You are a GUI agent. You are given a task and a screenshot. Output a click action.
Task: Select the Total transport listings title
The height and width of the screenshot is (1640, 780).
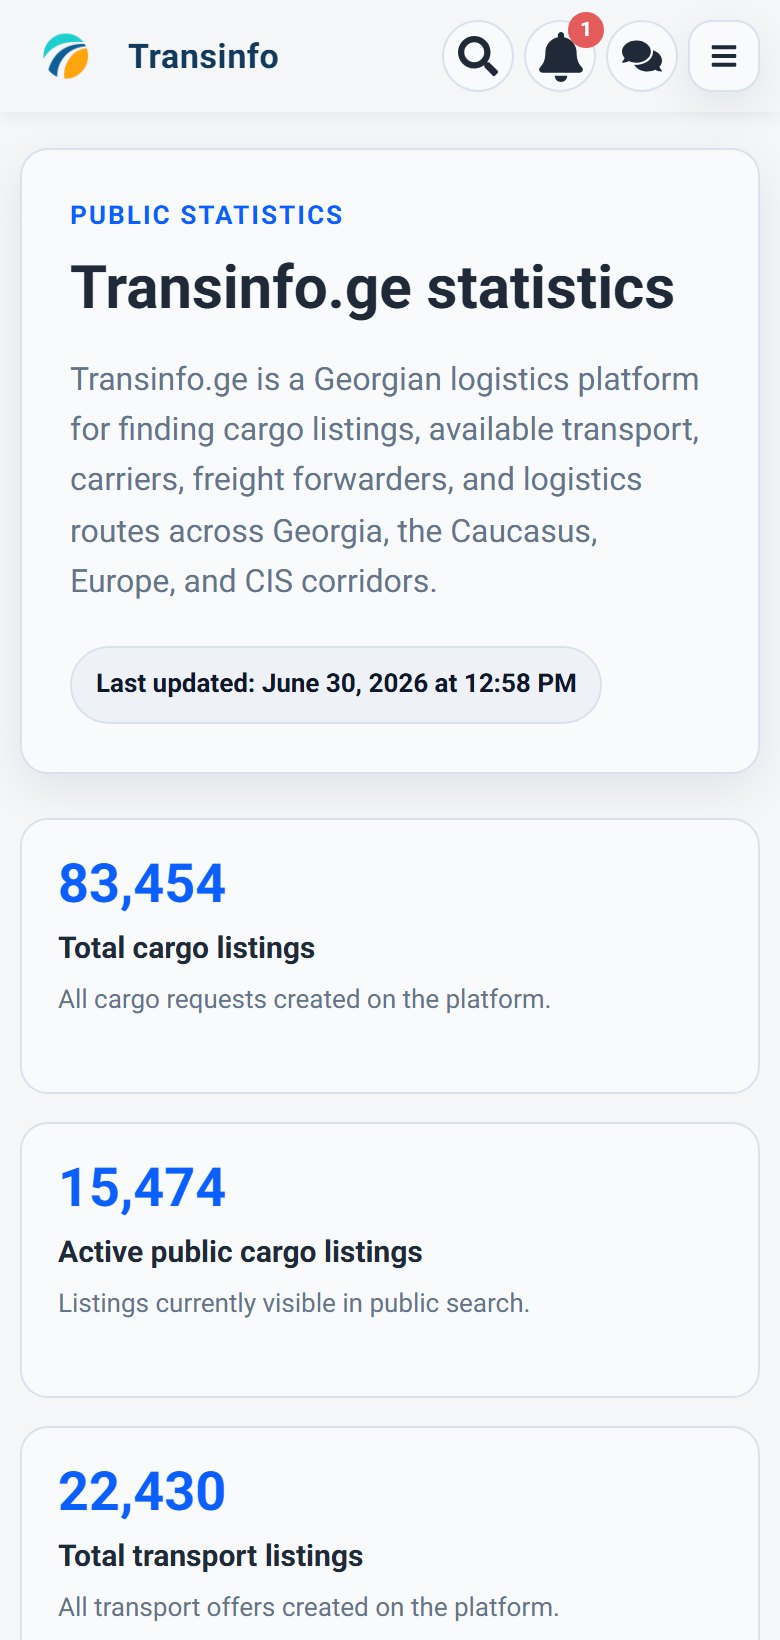click(211, 1556)
